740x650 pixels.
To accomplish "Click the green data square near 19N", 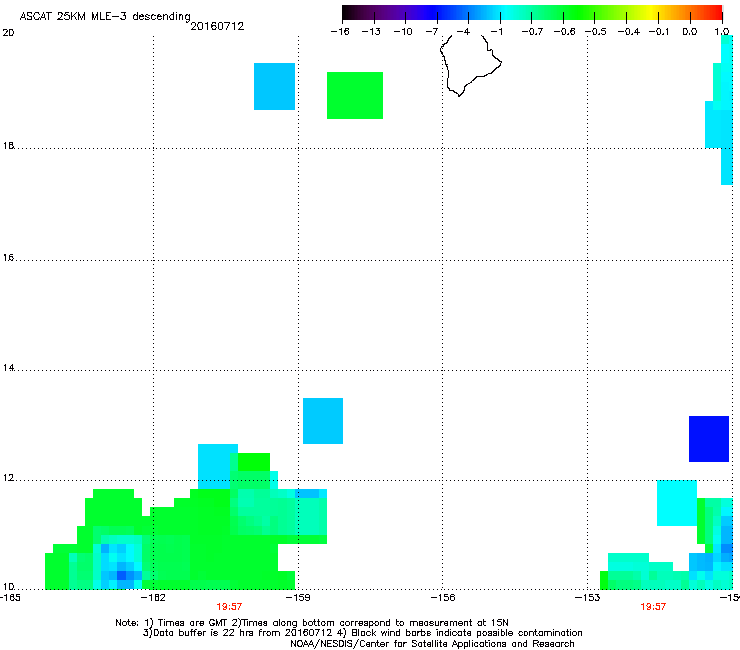I will [x=355, y=95].
